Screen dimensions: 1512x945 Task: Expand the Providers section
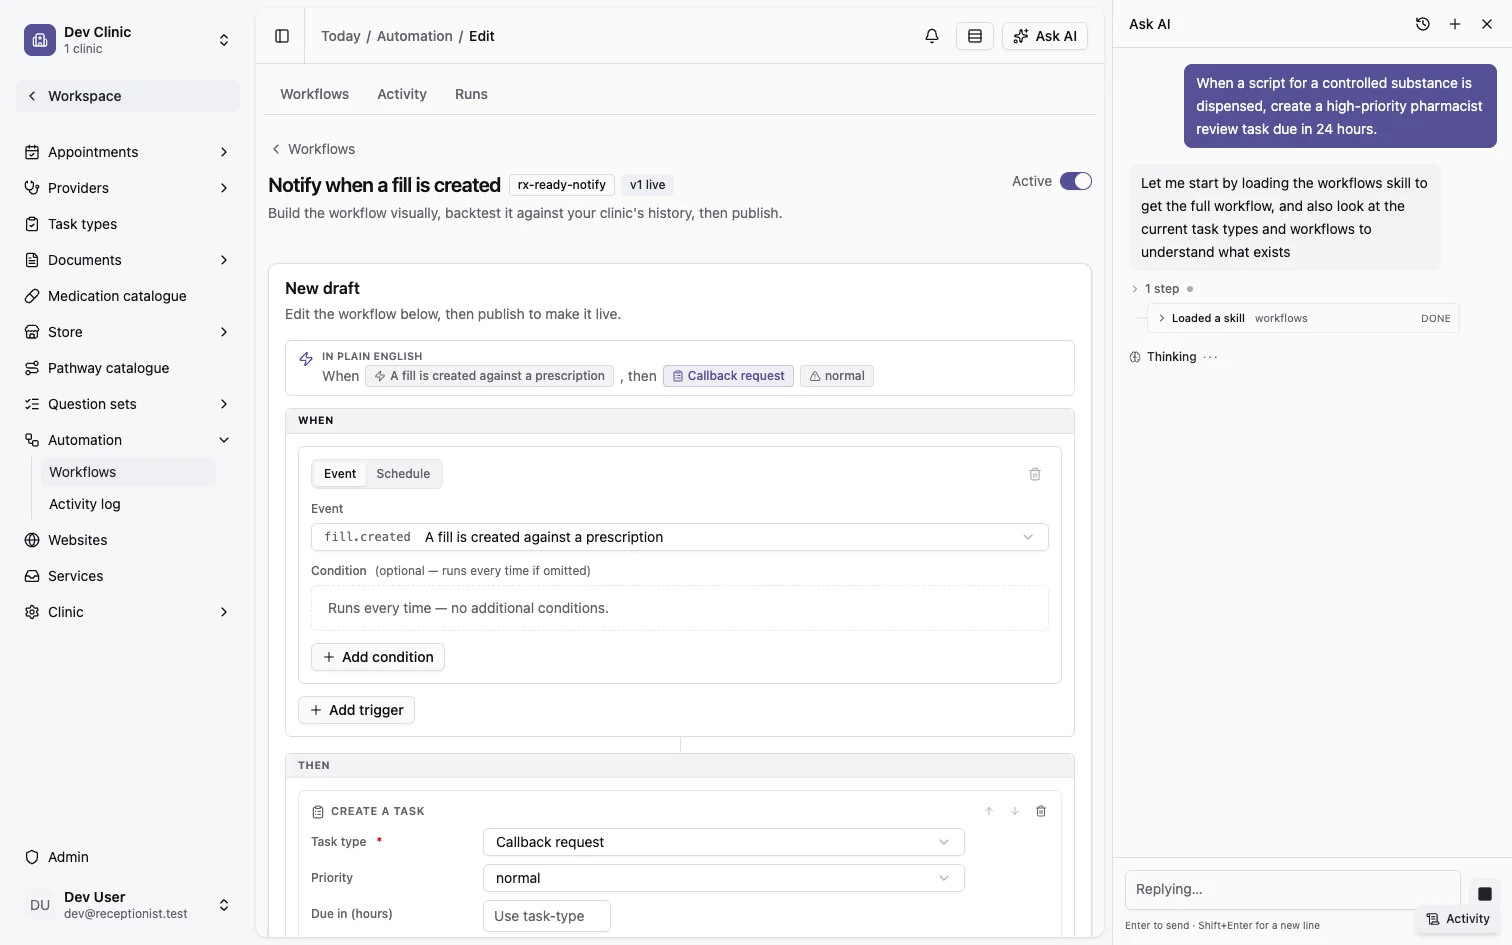(224, 188)
